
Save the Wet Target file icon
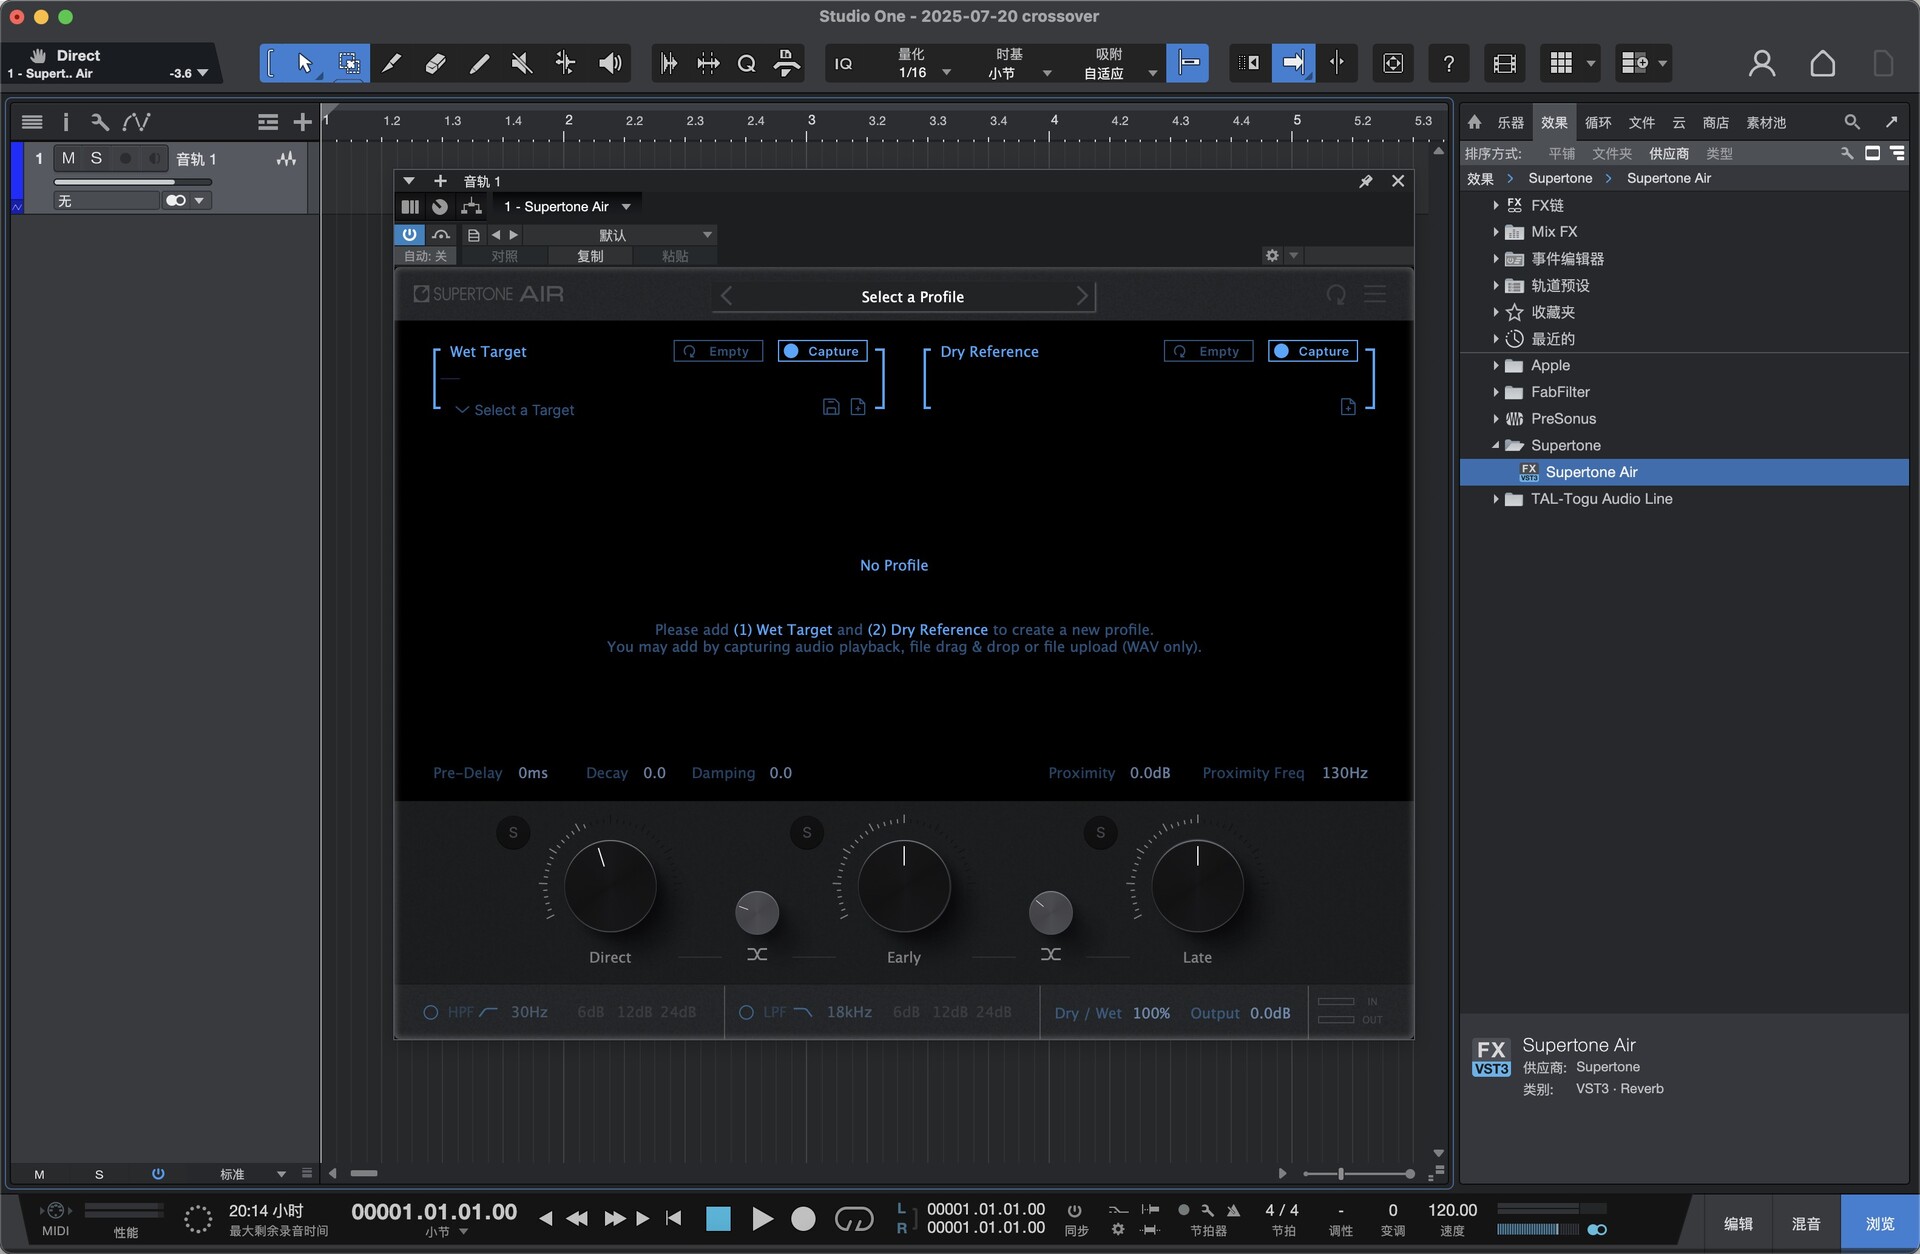click(831, 406)
